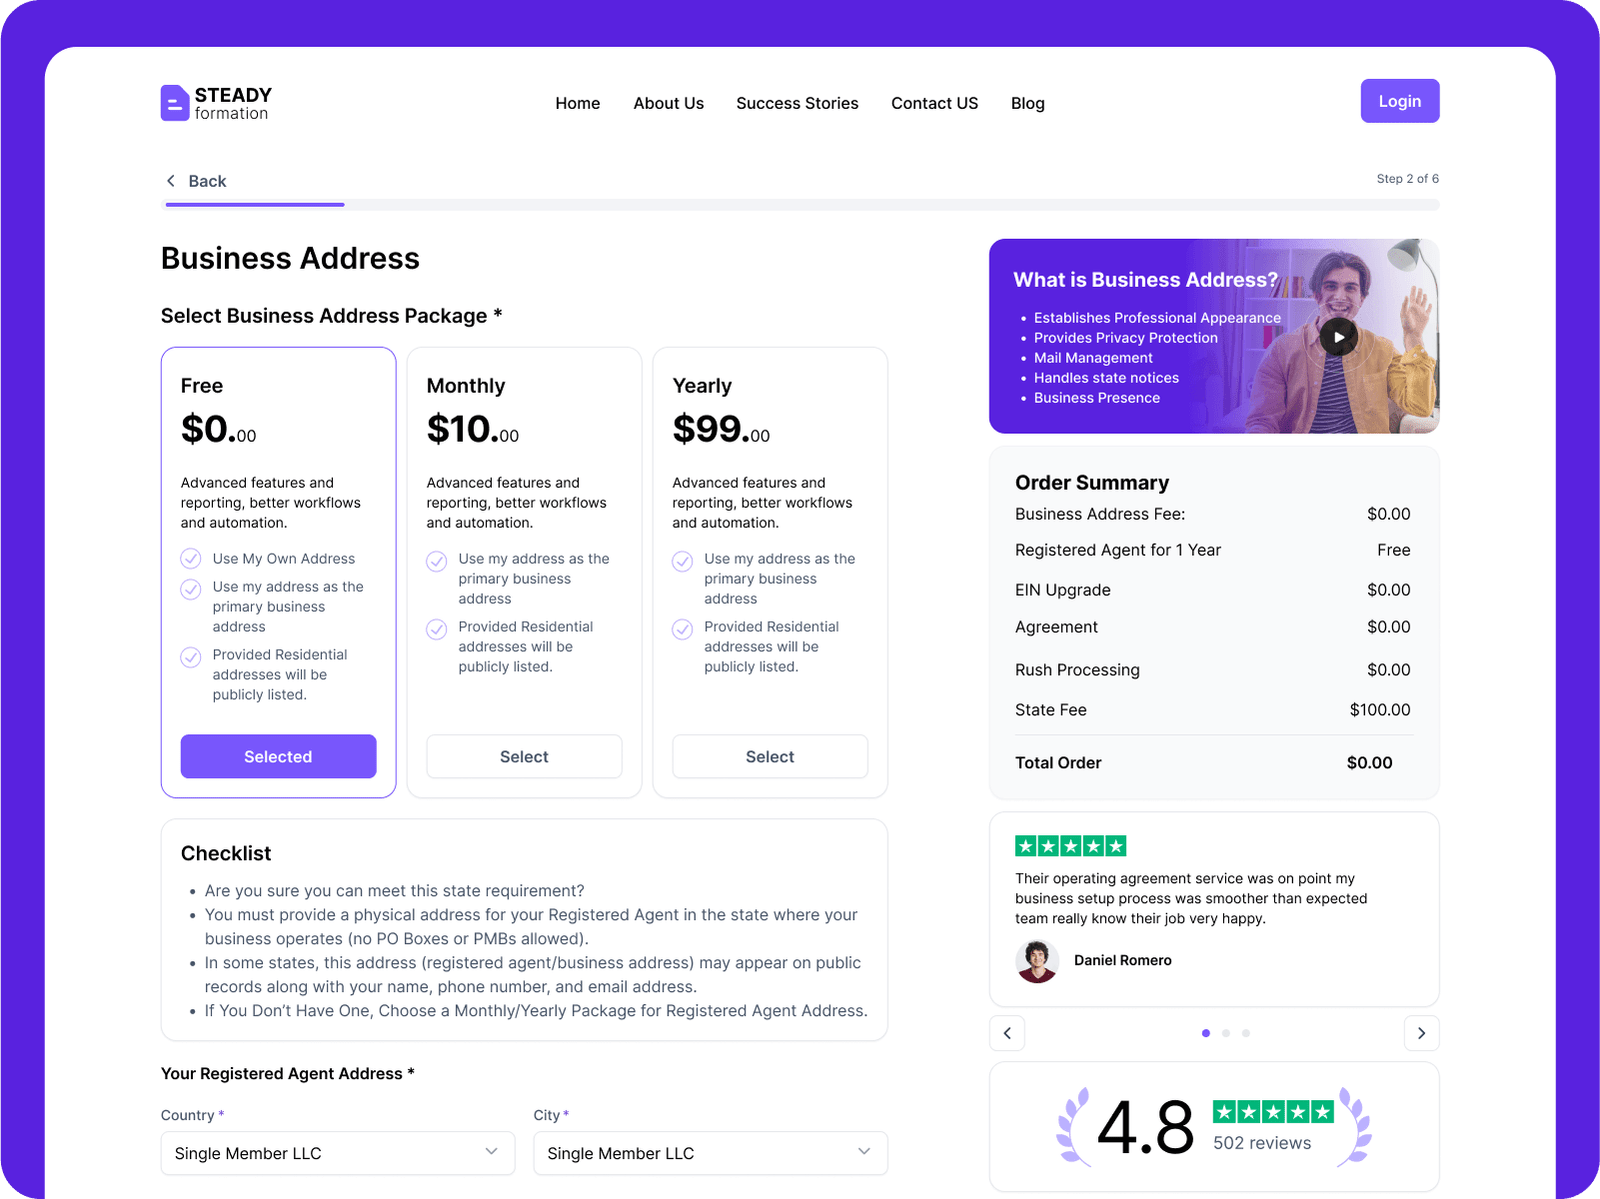Go to next testimonial with right arrow
The width and height of the screenshot is (1600, 1199).
[1421, 1033]
